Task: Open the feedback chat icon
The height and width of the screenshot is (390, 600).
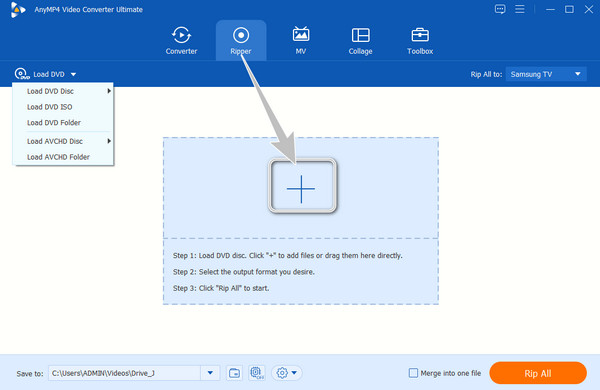Action: [500, 9]
